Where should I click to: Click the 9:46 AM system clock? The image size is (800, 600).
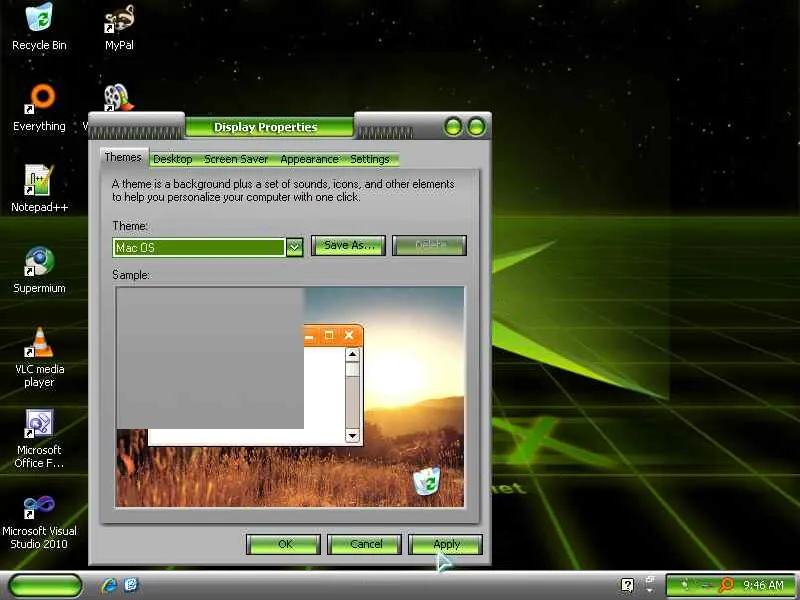[763, 585]
